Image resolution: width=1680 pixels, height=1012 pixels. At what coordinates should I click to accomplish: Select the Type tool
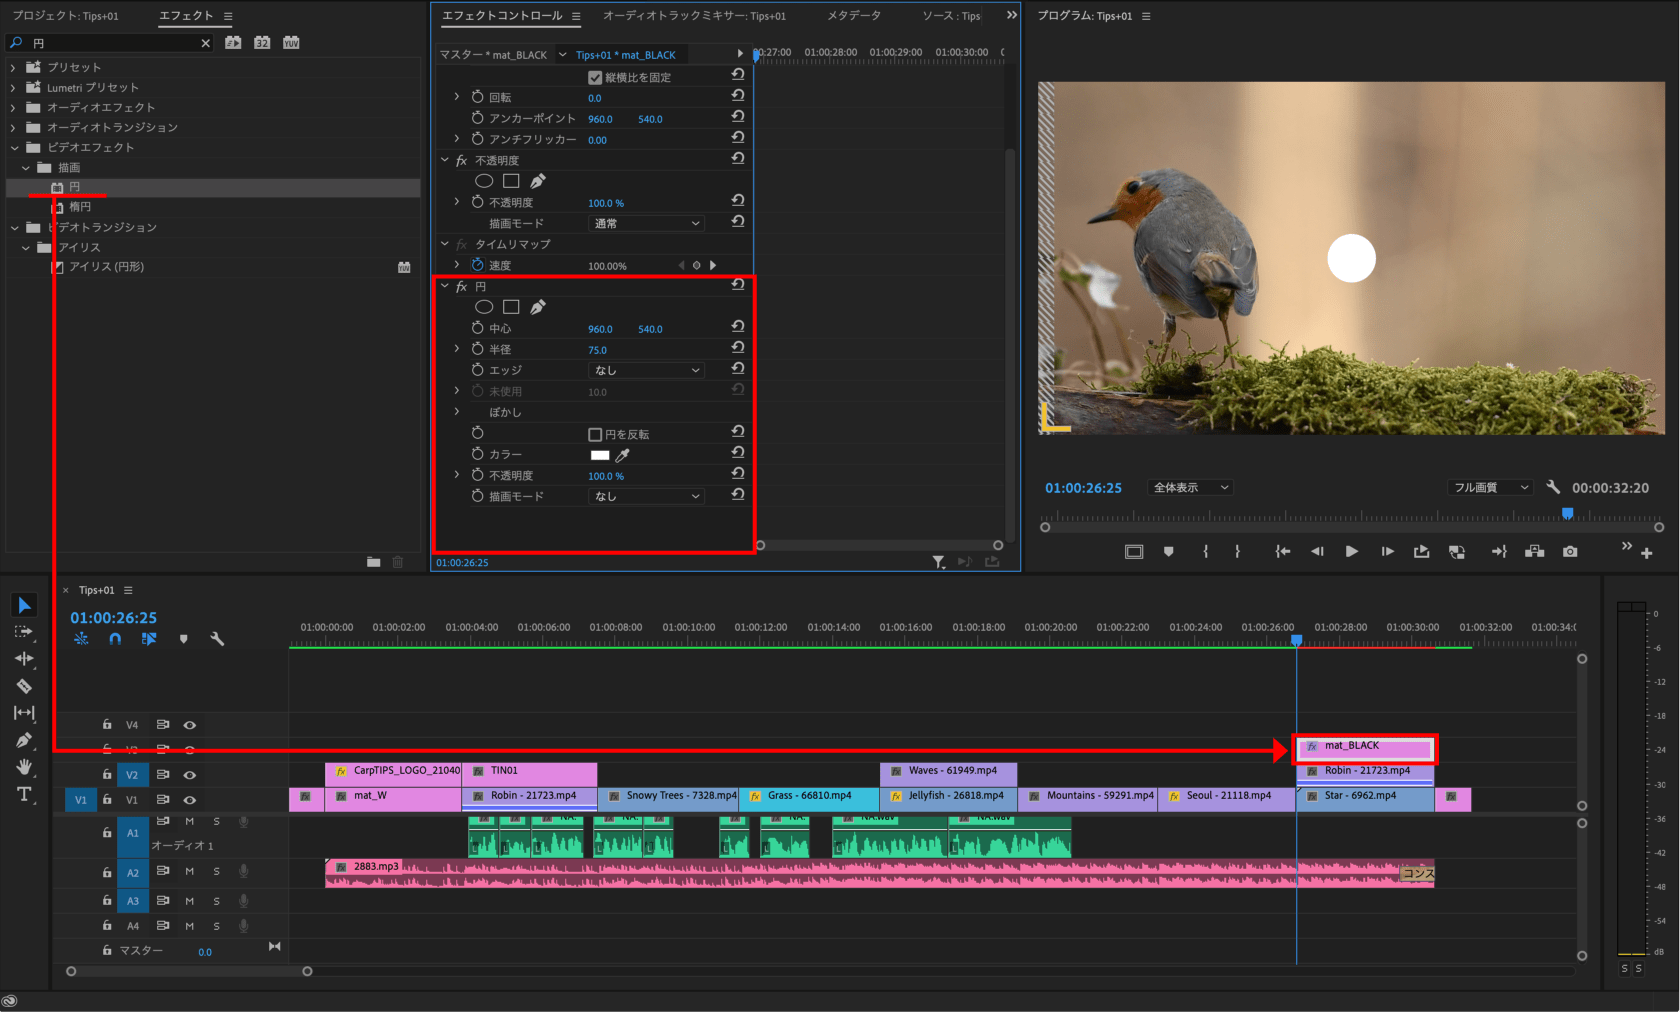point(24,794)
